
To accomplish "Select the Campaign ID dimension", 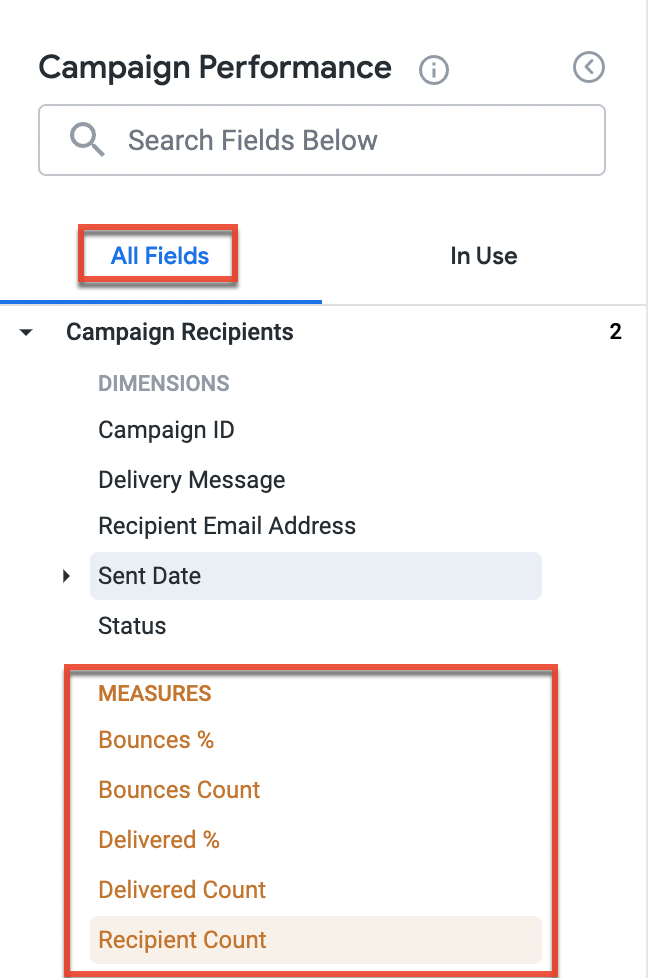I will tap(166, 430).
